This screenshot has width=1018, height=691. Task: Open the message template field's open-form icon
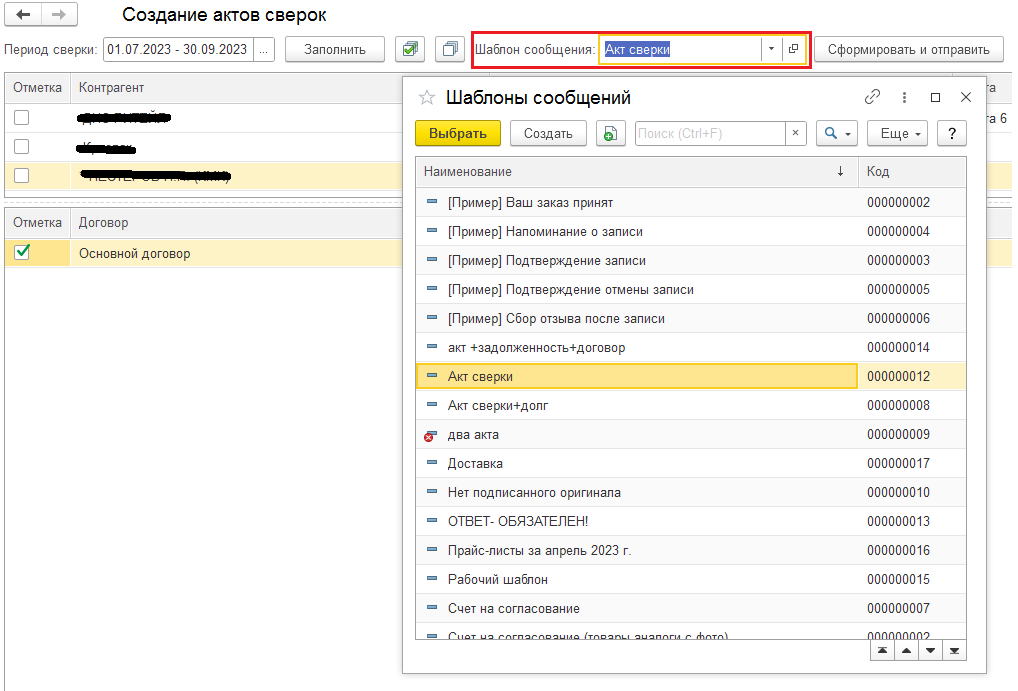(x=794, y=49)
